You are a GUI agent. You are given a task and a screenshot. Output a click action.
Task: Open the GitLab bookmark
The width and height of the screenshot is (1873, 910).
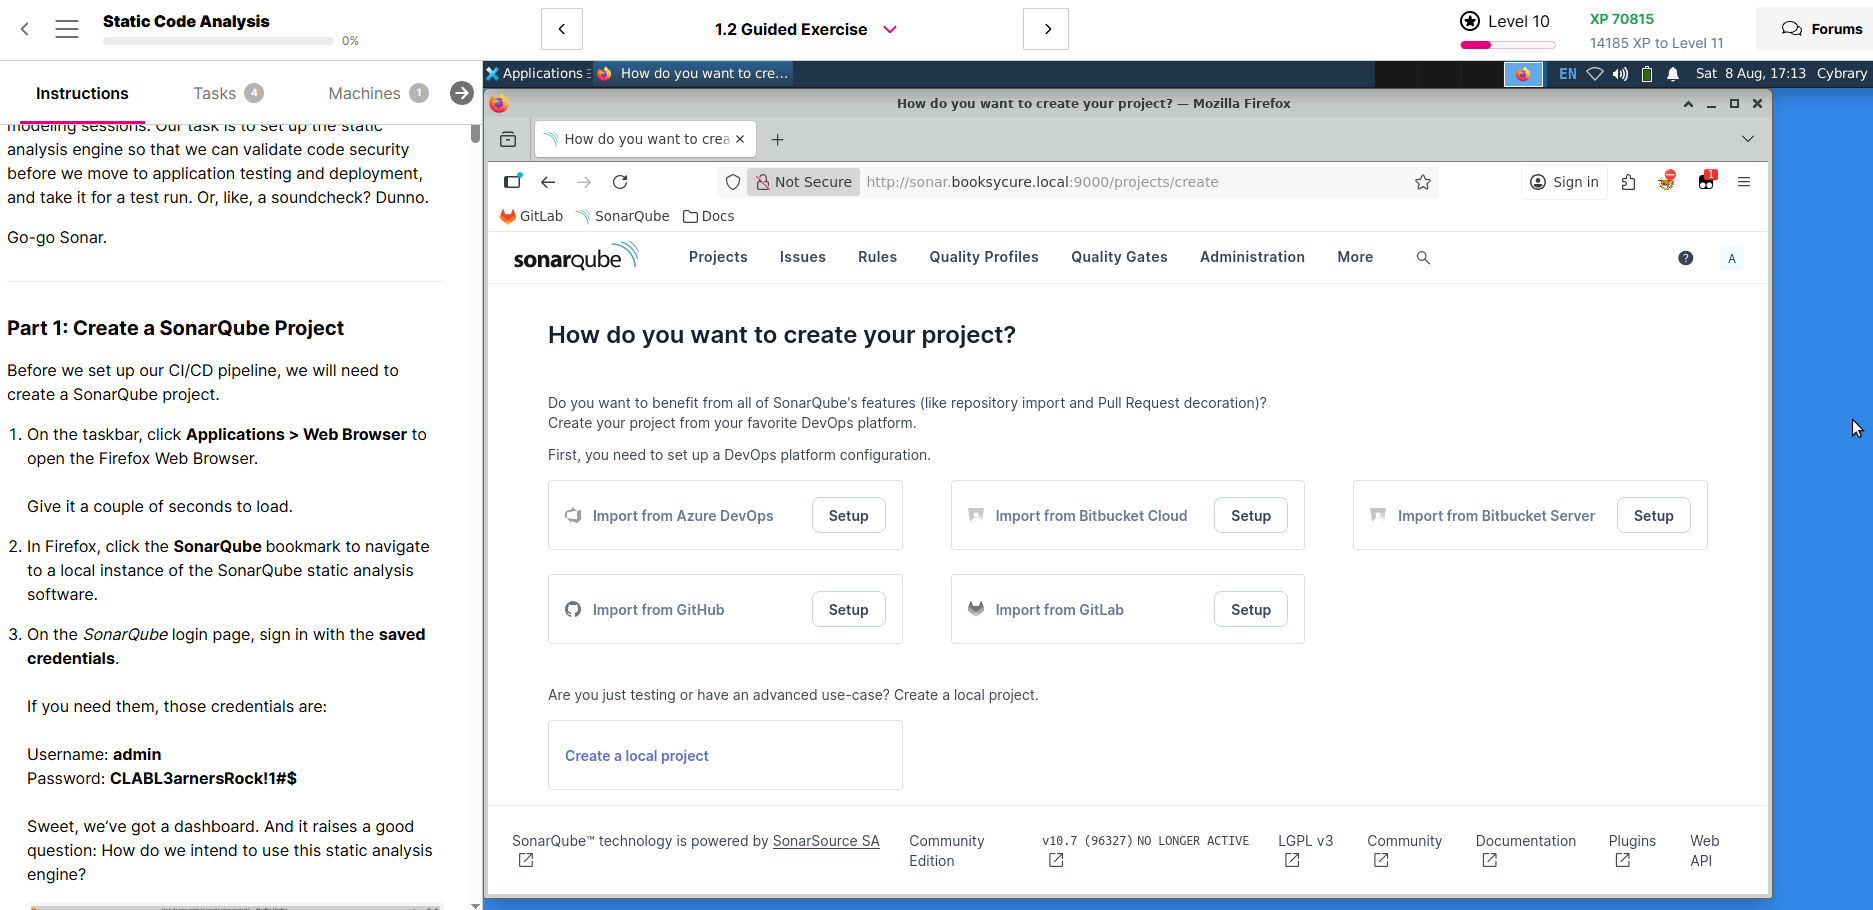531,216
